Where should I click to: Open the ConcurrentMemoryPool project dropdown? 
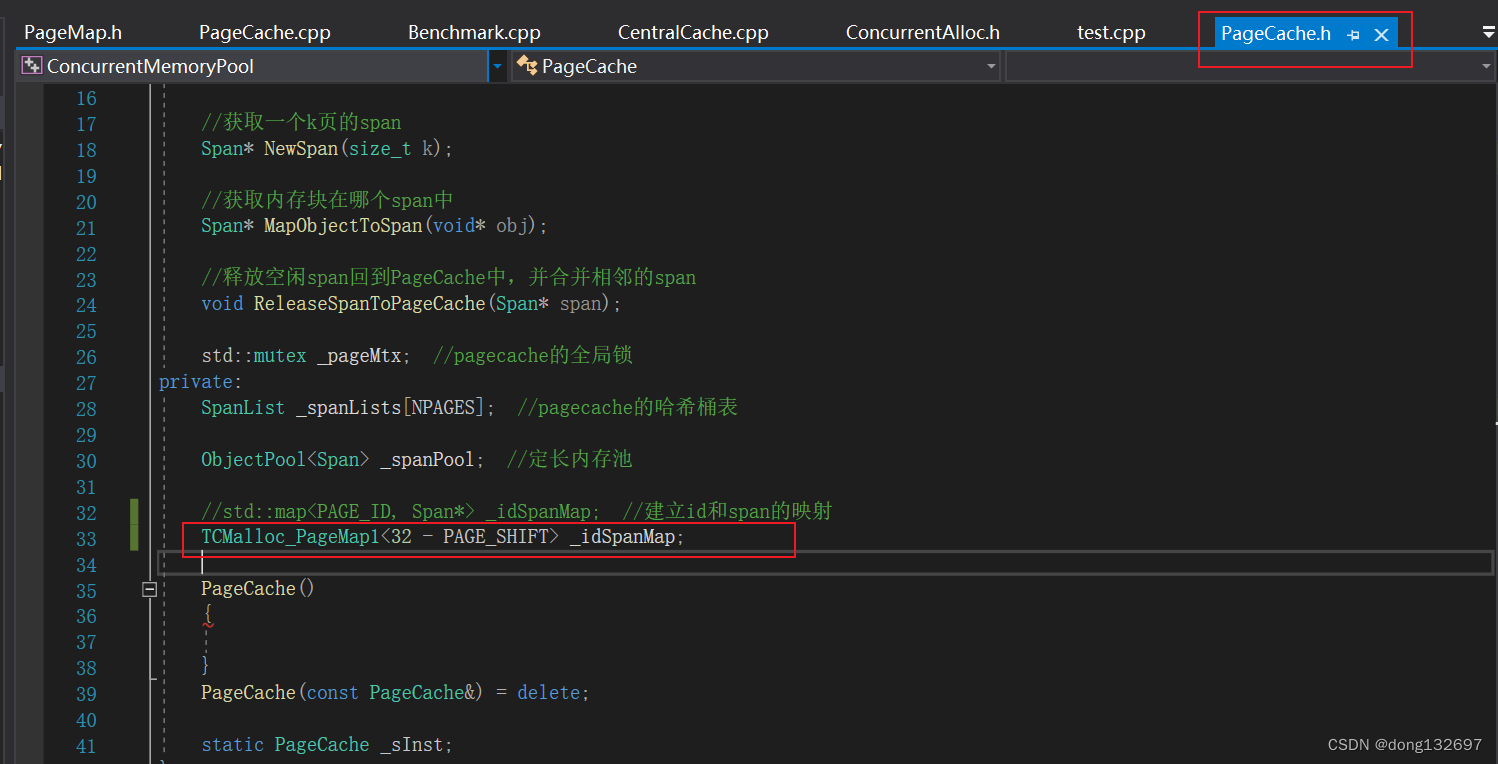click(x=263, y=66)
